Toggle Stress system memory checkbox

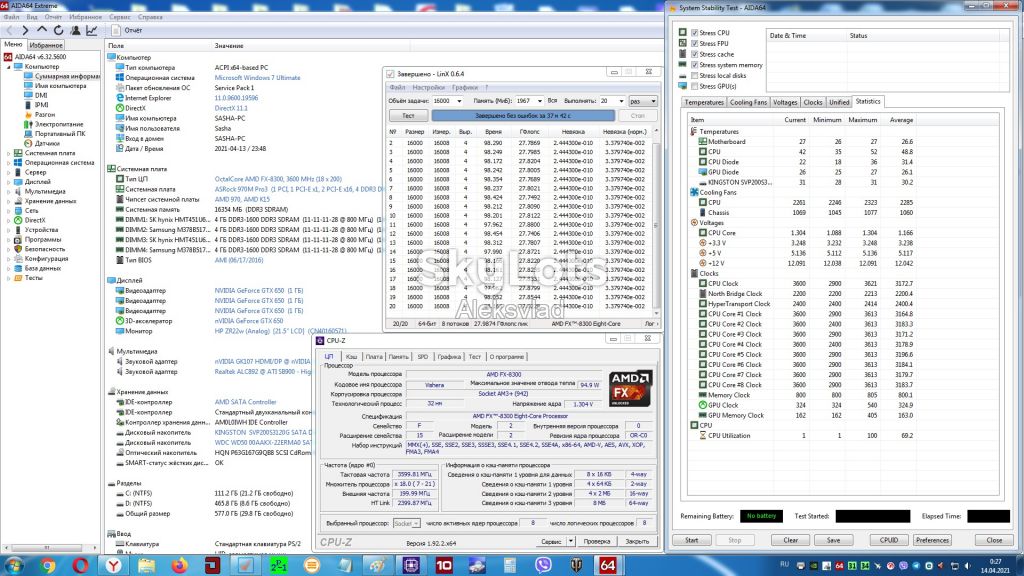click(x=694, y=65)
